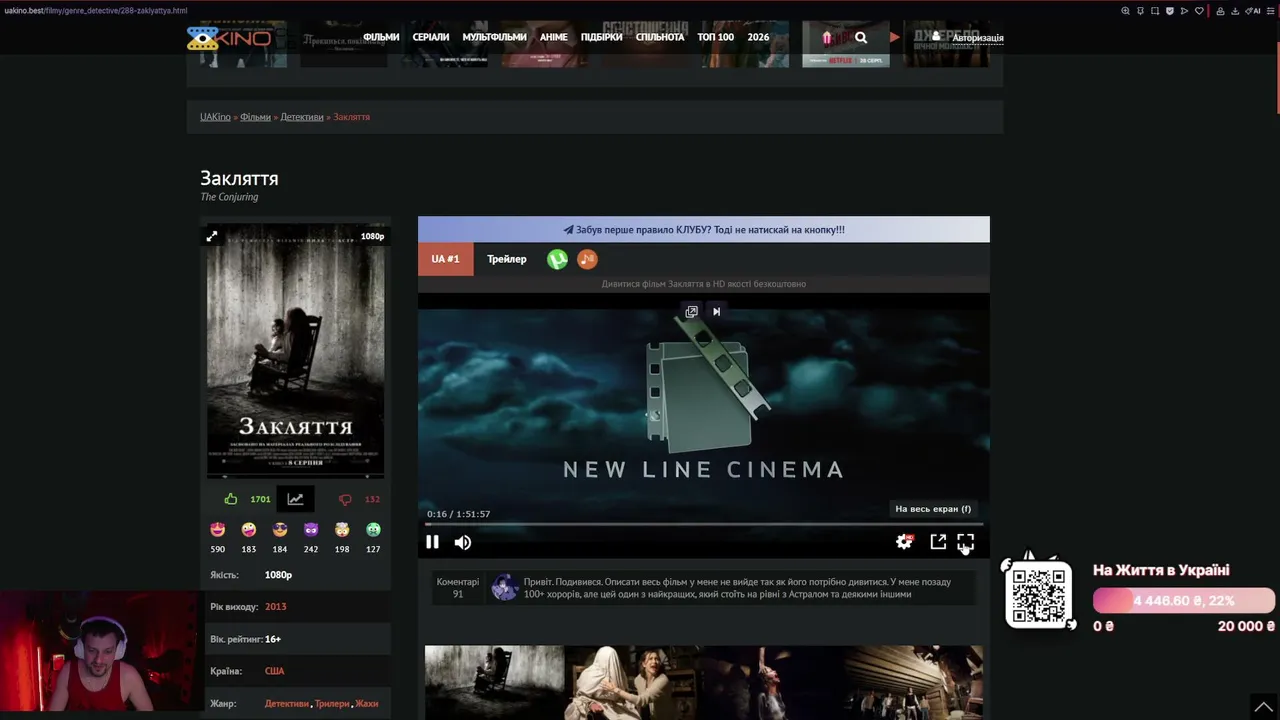This screenshot has height=720, width=1280.
Task: Click the Коментарі 91 comments counter
Action: pyautogui.click(x=458, y=588)
